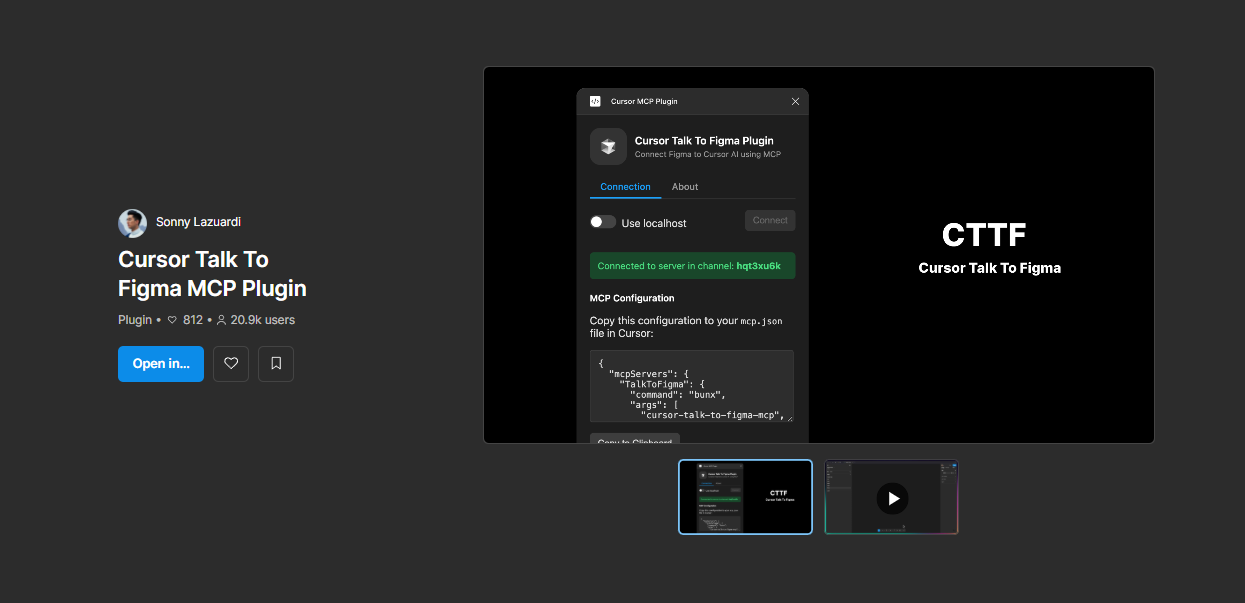Click the heart like icon button
The width and height of the screenshot is (1245, 603).
231,364
